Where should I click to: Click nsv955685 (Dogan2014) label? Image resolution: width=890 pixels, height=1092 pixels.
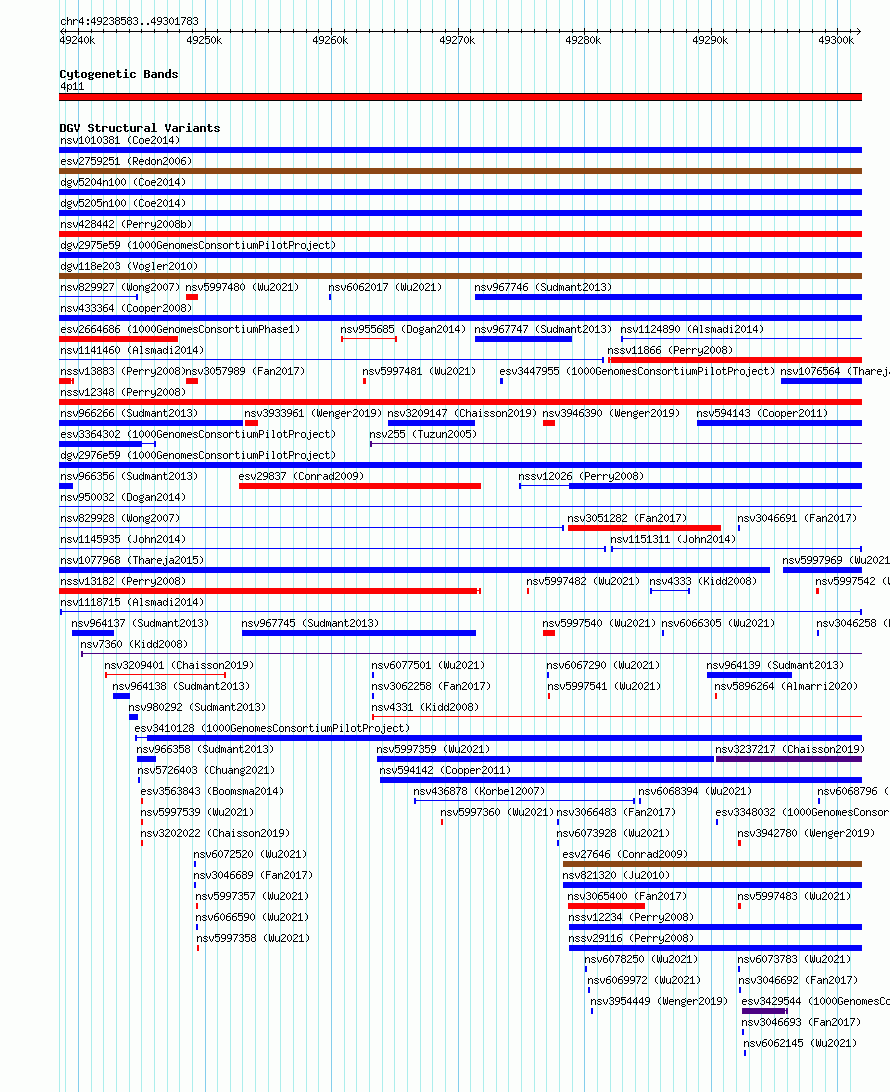[403, 329]
